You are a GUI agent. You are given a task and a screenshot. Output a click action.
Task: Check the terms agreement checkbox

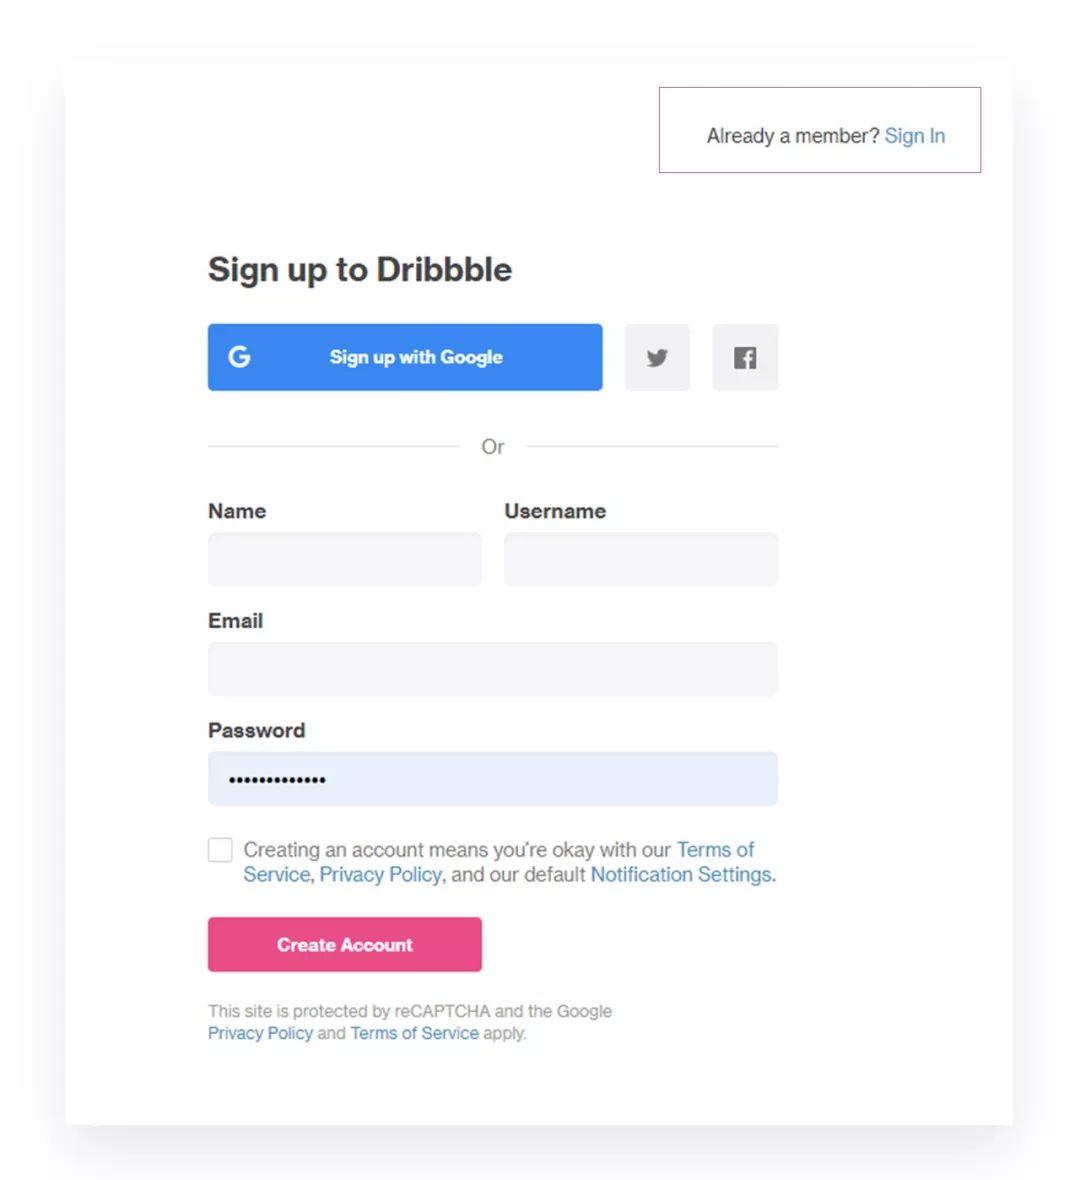pyautogui.click(x=220, y=850)
